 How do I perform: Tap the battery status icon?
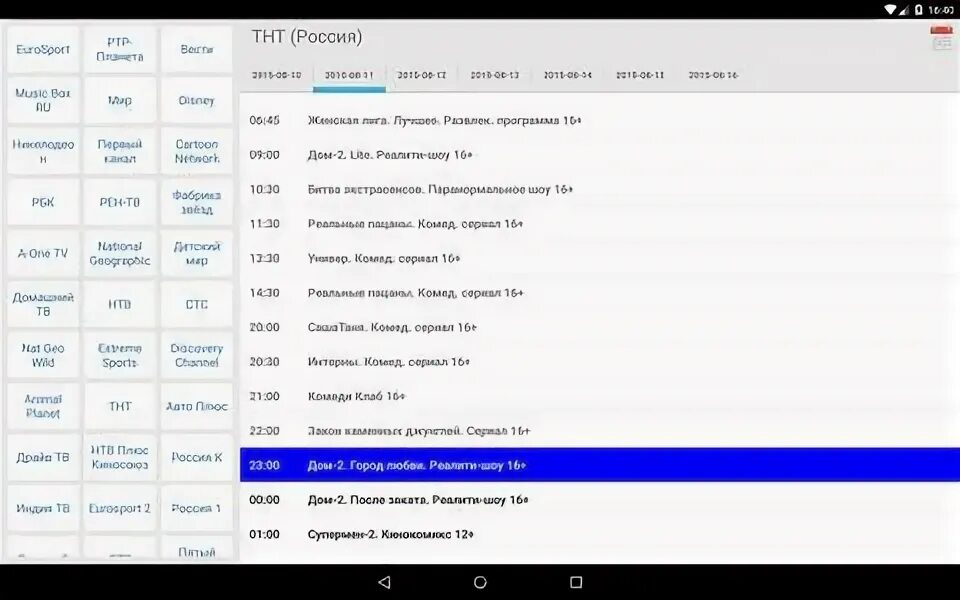[918, 10]
